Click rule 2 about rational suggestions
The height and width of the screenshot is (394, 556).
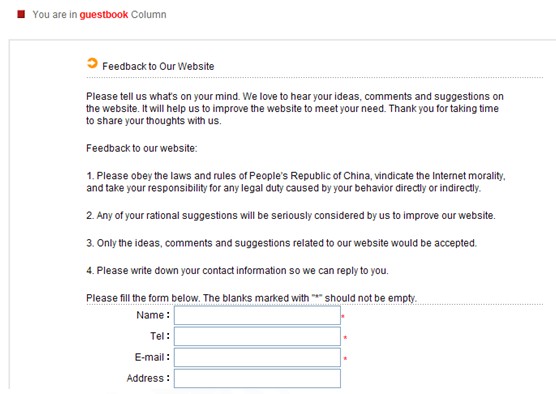tap(291, 216)
